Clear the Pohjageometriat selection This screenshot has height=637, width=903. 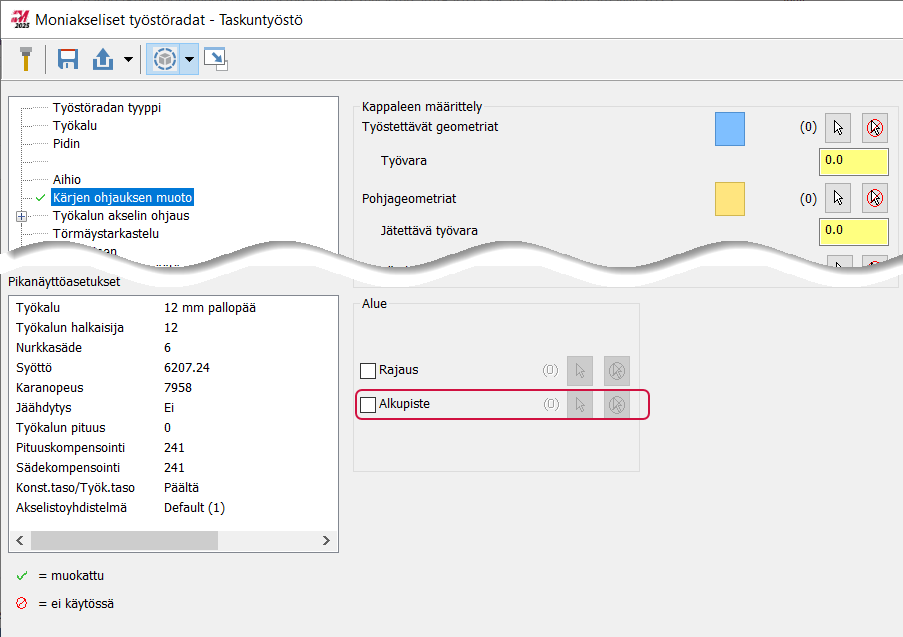click(875, 199)
